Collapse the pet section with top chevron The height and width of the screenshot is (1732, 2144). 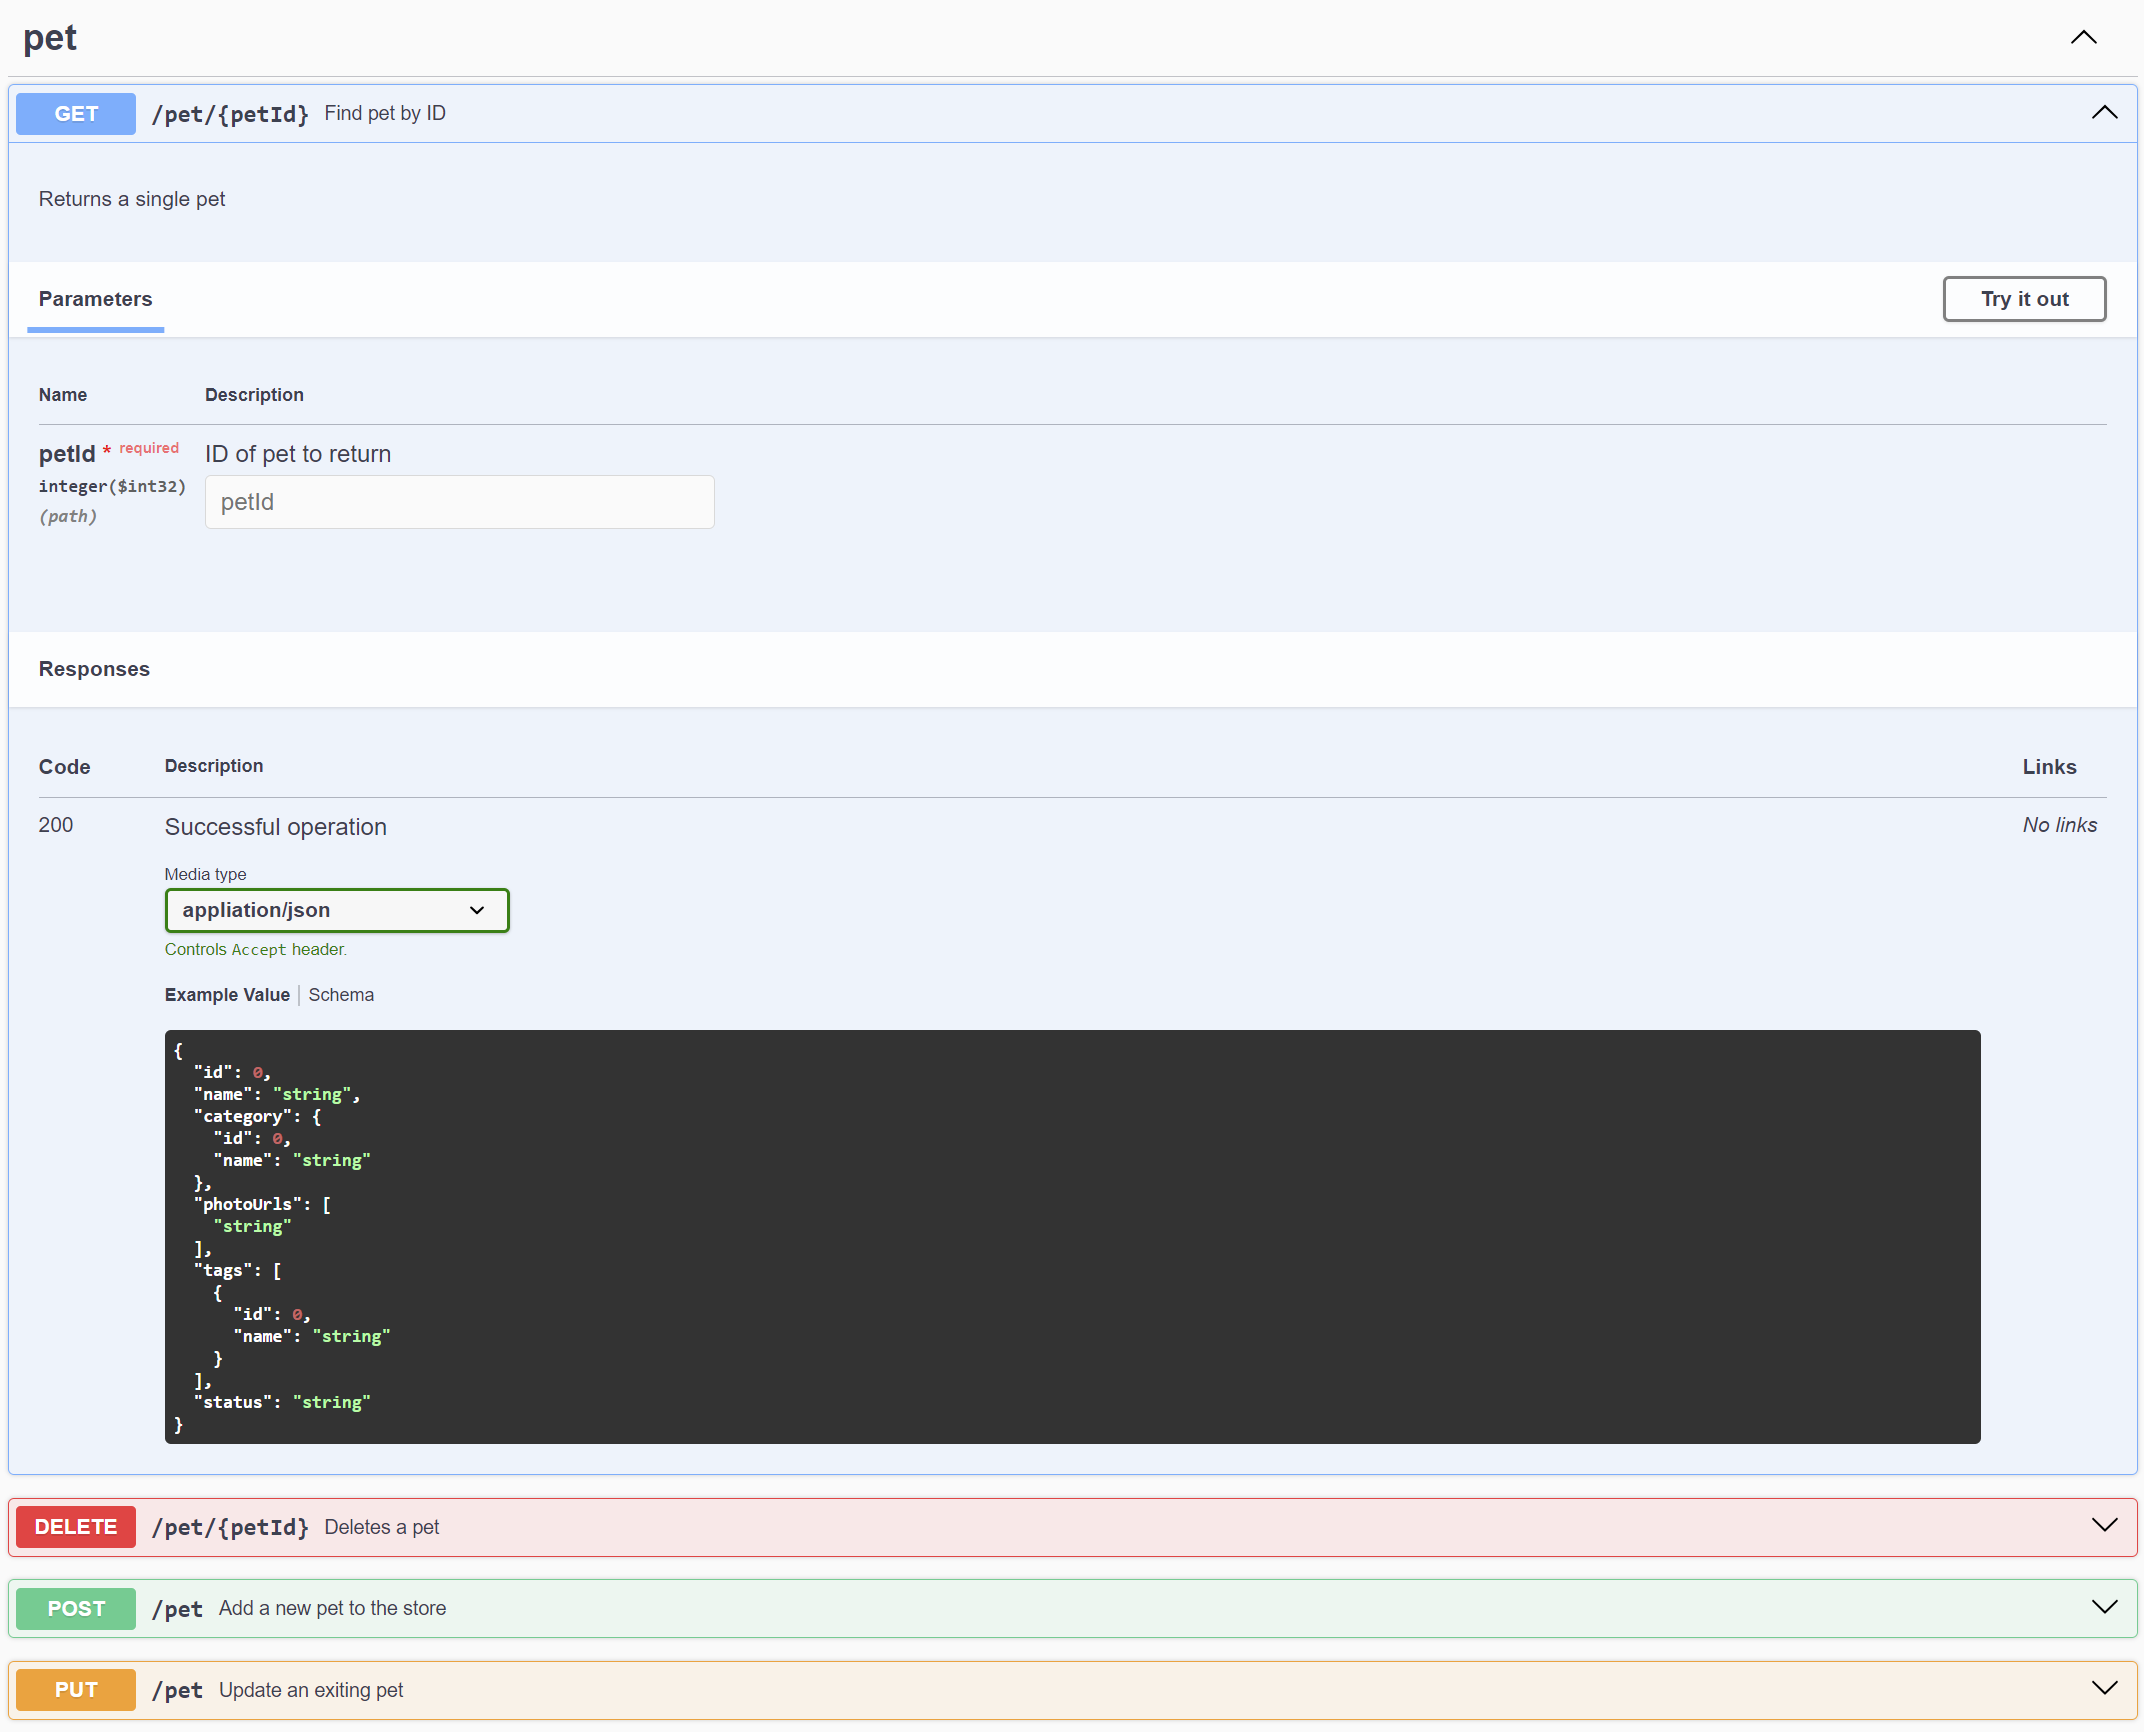[2083, 38]
